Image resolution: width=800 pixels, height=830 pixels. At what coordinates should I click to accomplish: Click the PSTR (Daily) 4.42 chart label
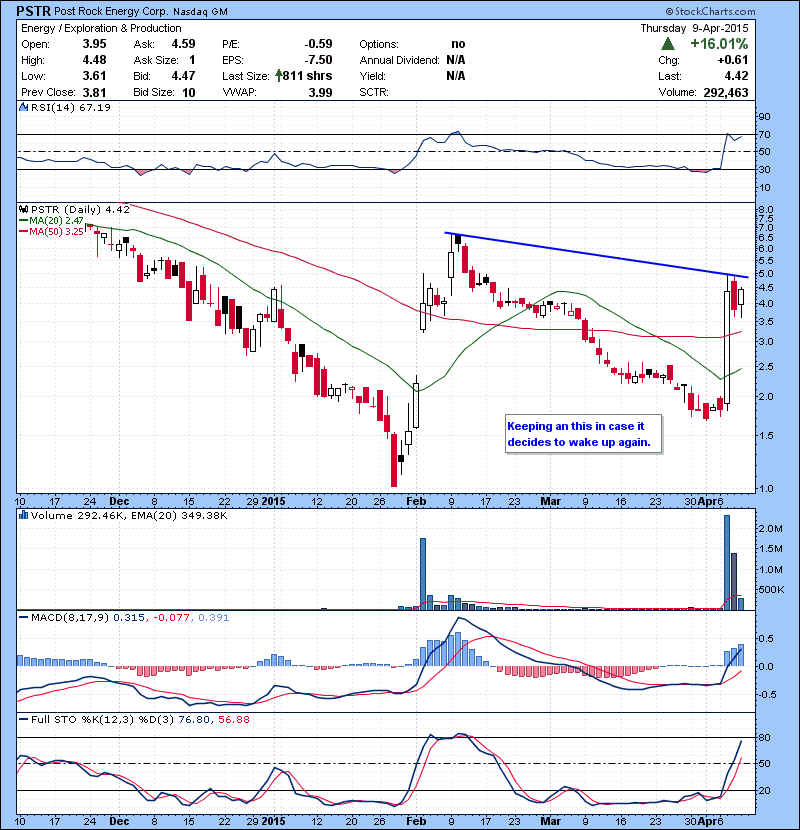(x=80, y=210)
